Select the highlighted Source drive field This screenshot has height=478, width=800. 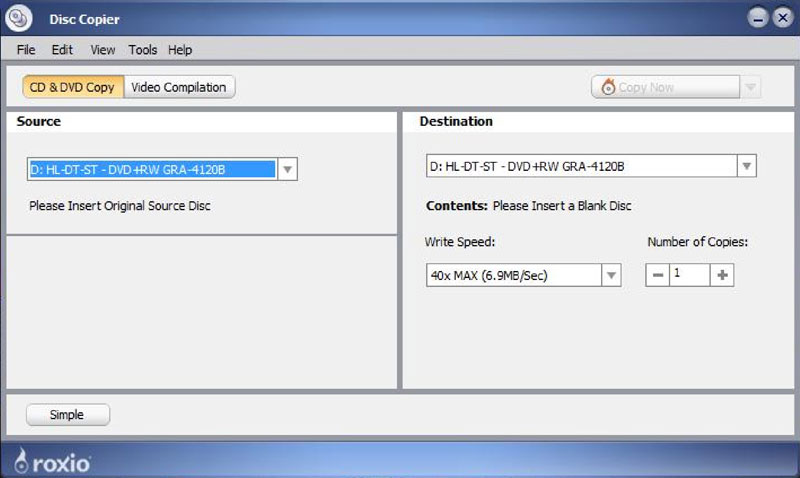coord(152,169)
